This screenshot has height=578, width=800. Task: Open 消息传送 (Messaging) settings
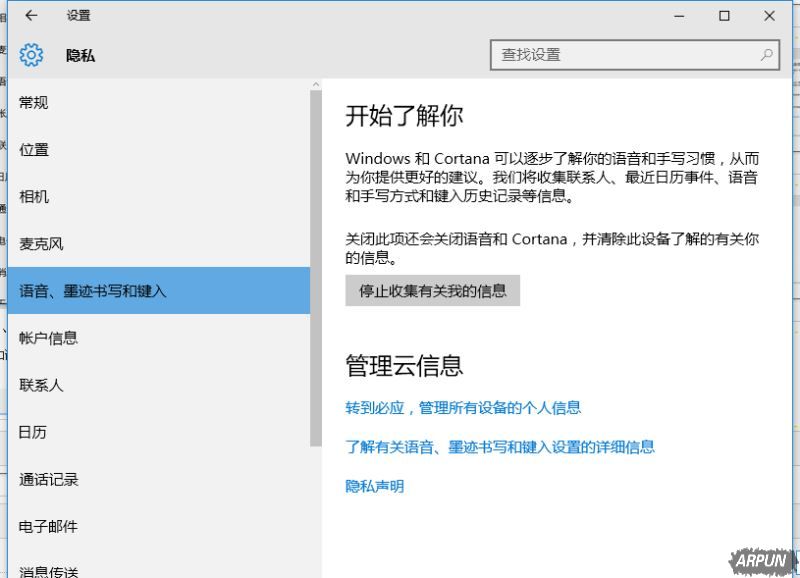[49, 570]
